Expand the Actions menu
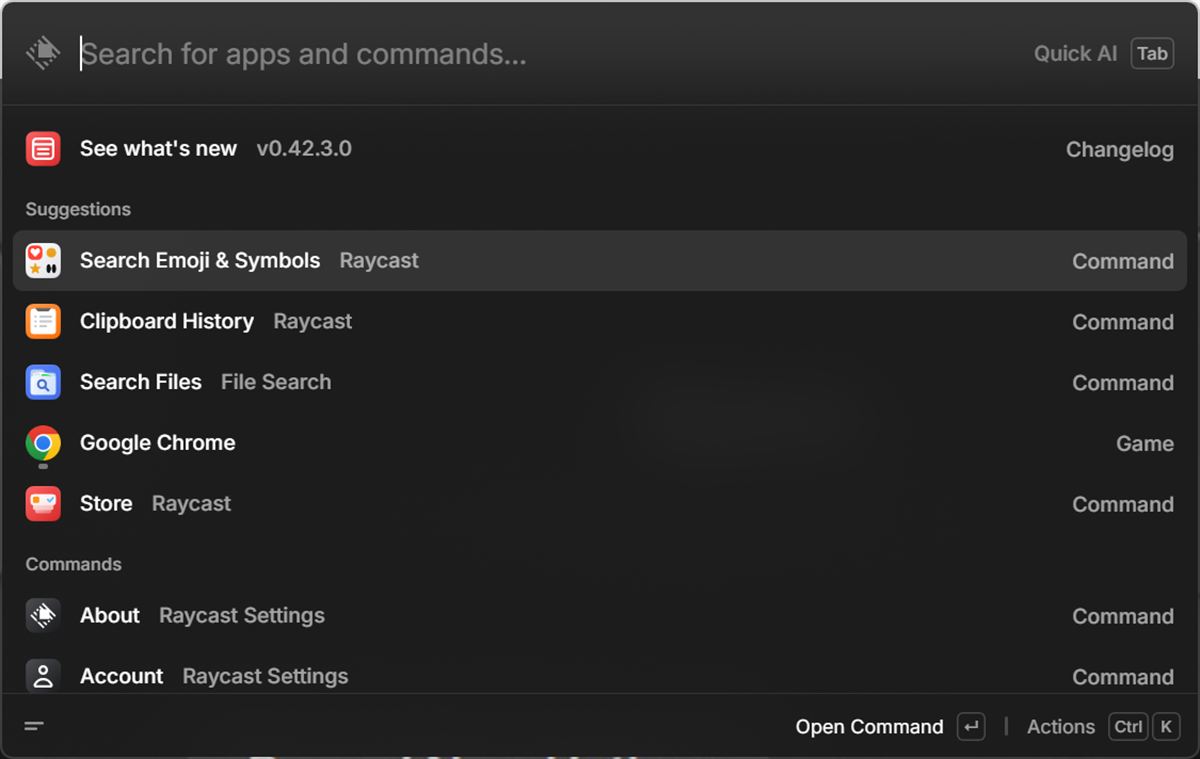 (x=1061, y=727)
